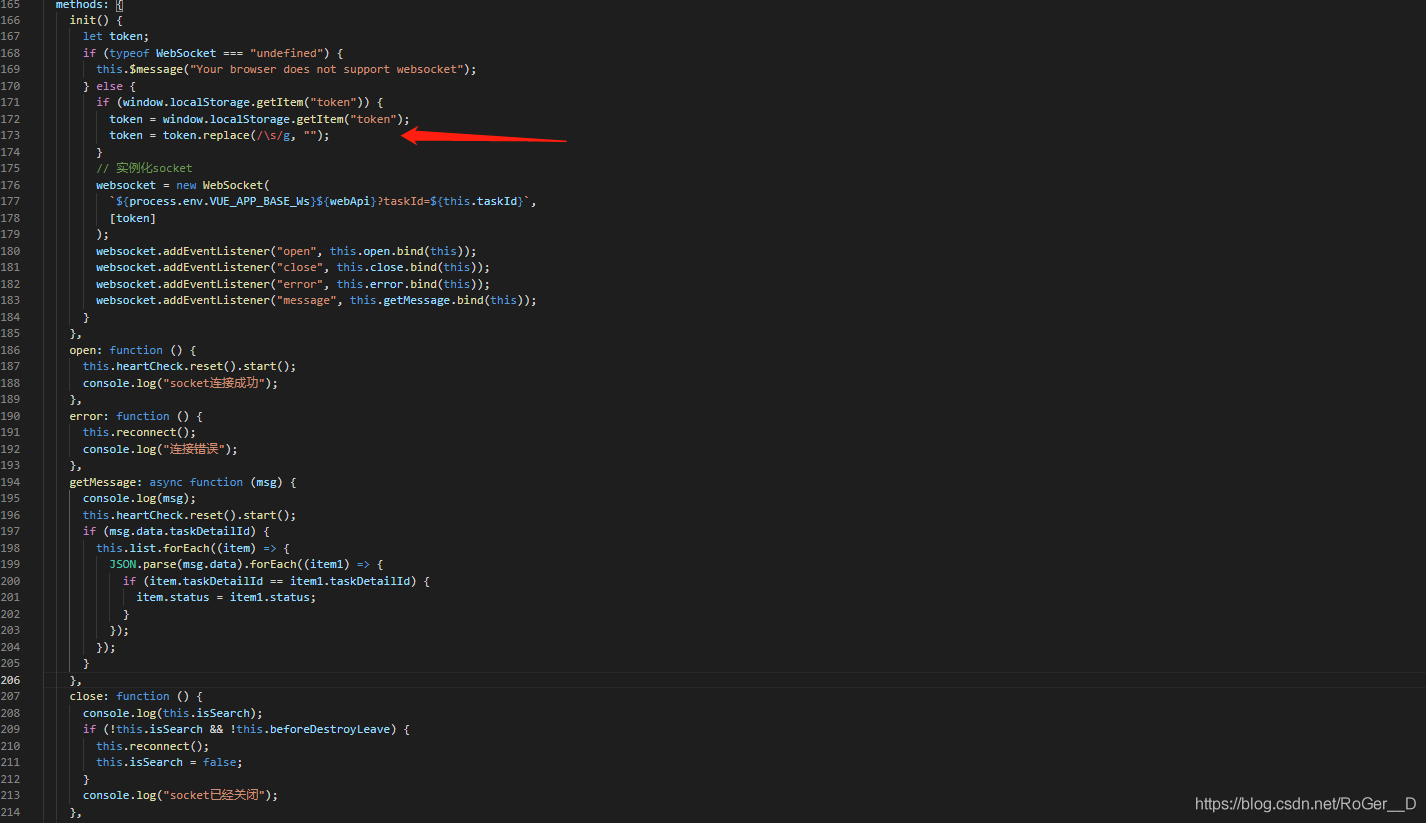Click highlighted line number 206 in the gutter
The height and width of the screenshot is (823, 1426).
[x=10, y=680]
